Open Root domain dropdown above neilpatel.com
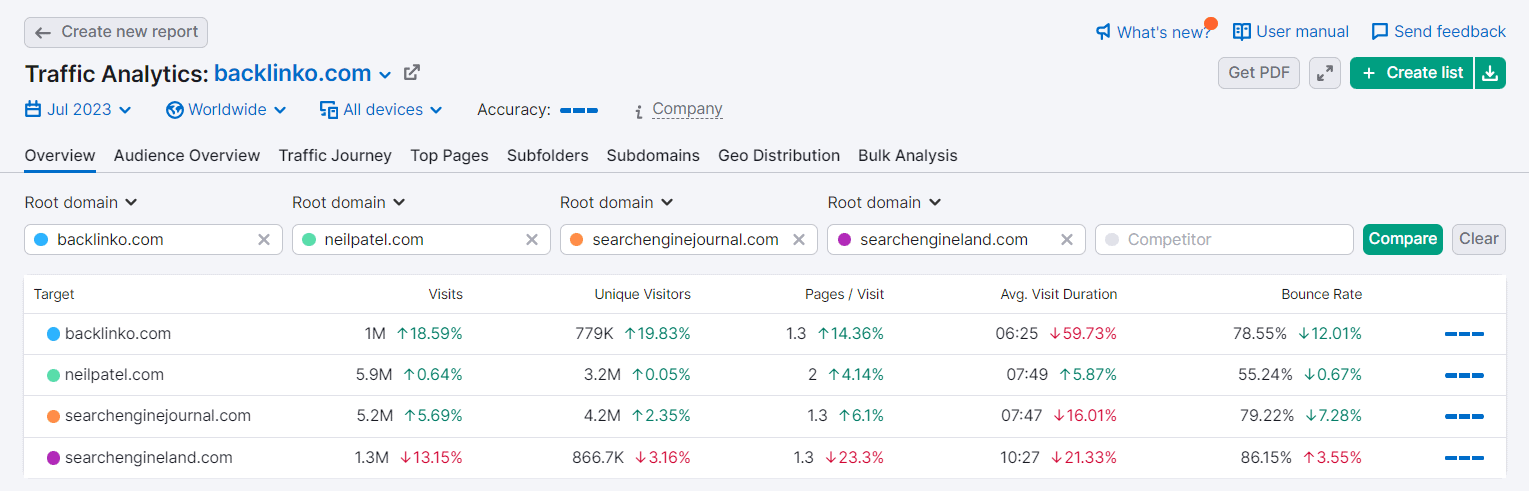Image resolution: width=1529 pixels, height=491 pixels. (x=349, y=203)
